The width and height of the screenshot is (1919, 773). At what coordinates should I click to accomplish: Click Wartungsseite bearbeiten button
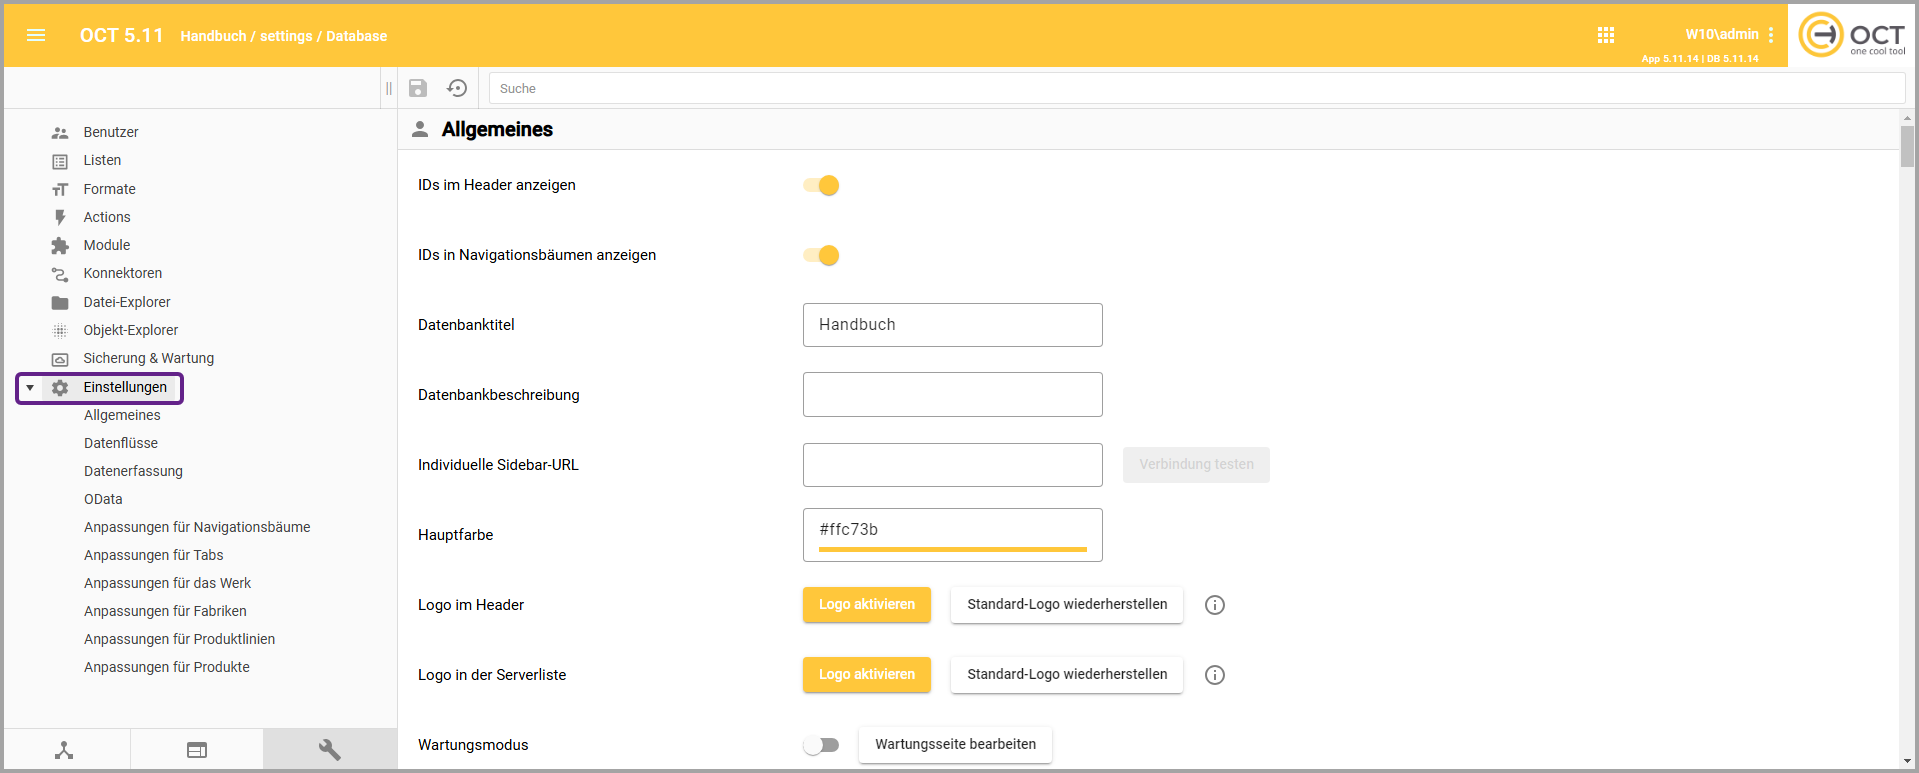click(x=955, y=745)
